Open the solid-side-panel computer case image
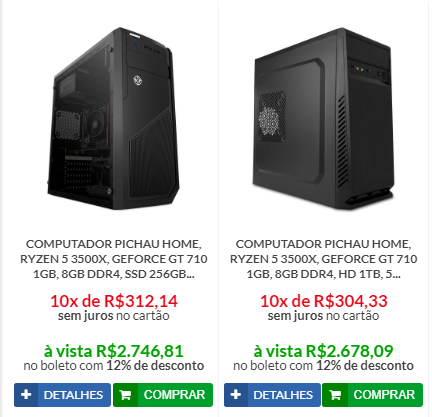The height and width of the screenshot is (417, 432). point(323,119)
